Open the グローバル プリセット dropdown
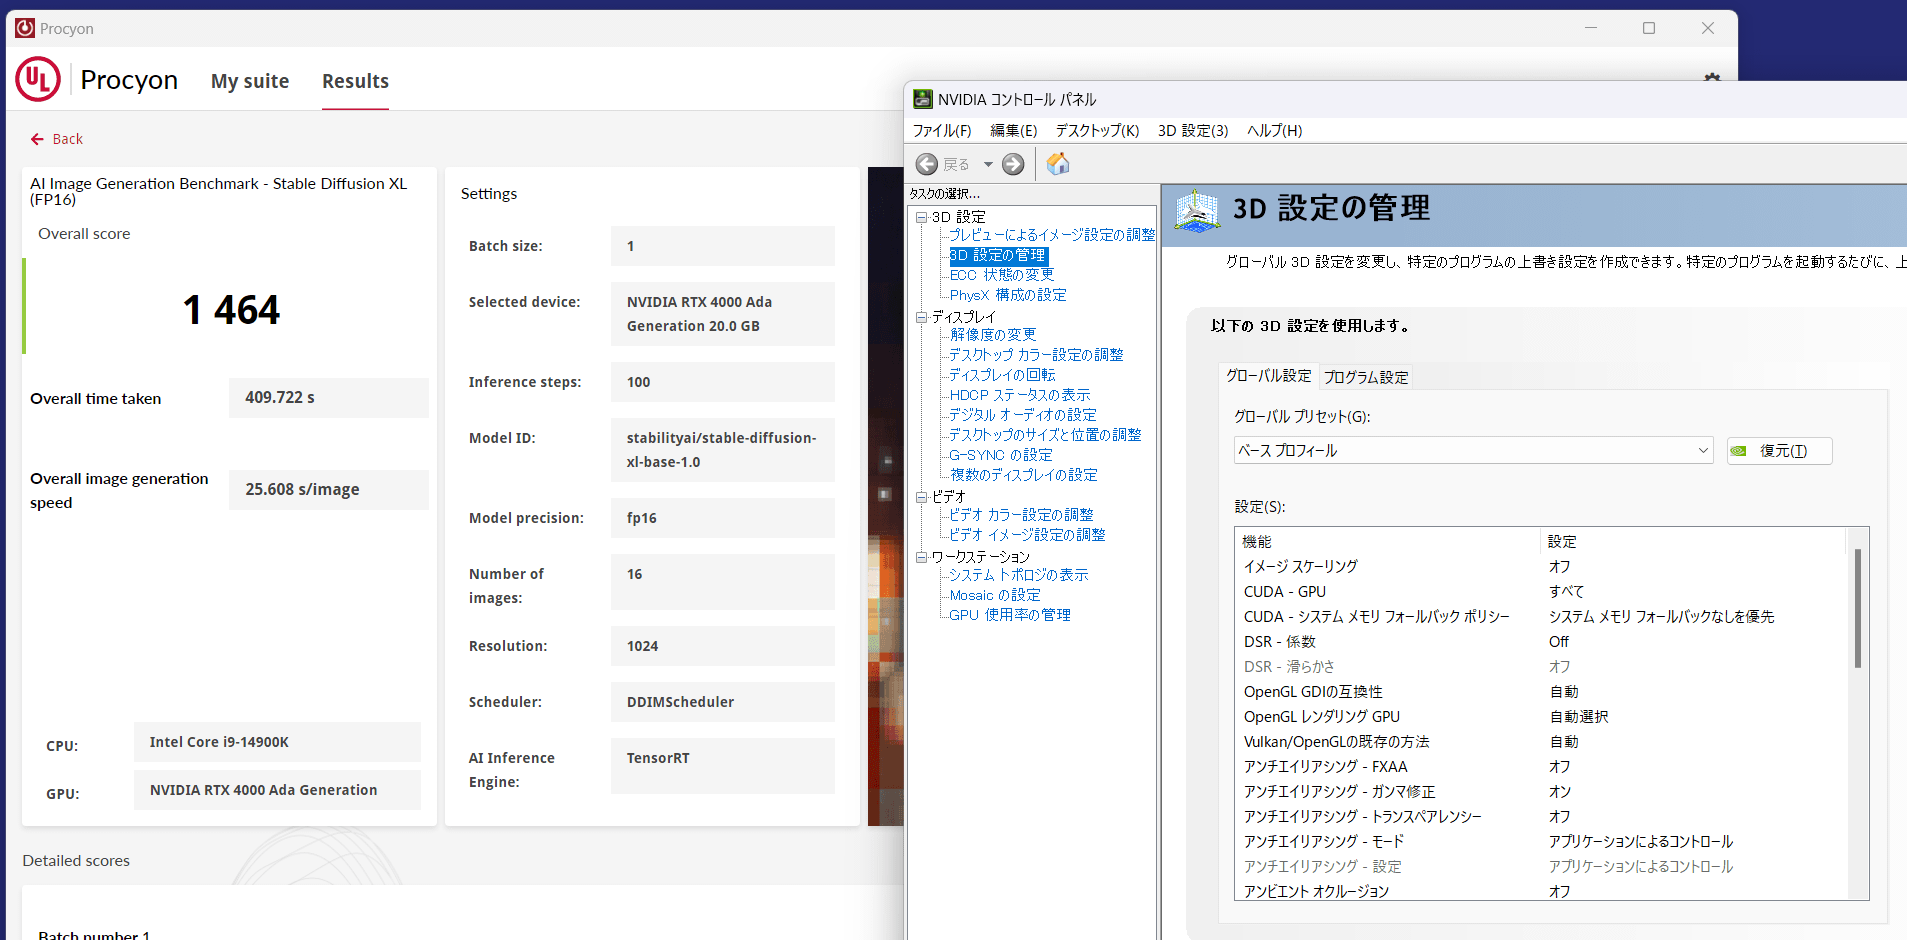 coord(1473,451)
